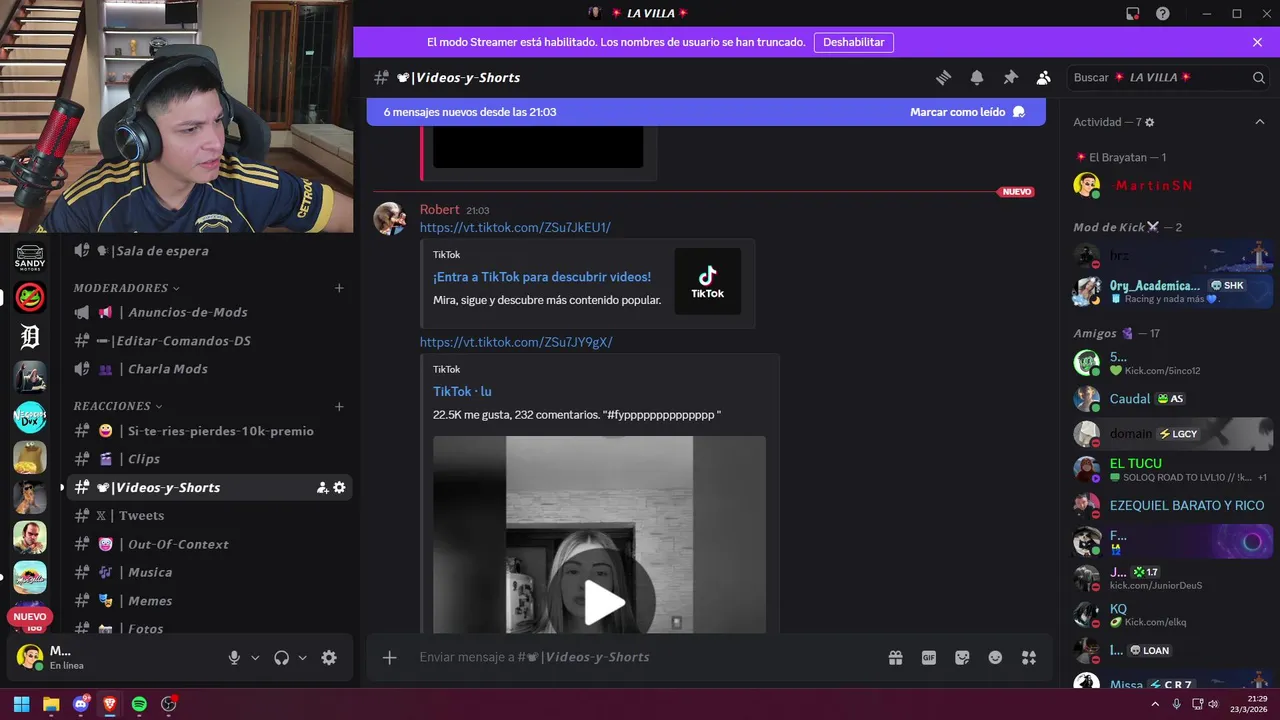Image resolution: width=1280 pixels, height=720 pixels.
Task: Select the crossed-out frog server icon
Action: pos(30,297)
